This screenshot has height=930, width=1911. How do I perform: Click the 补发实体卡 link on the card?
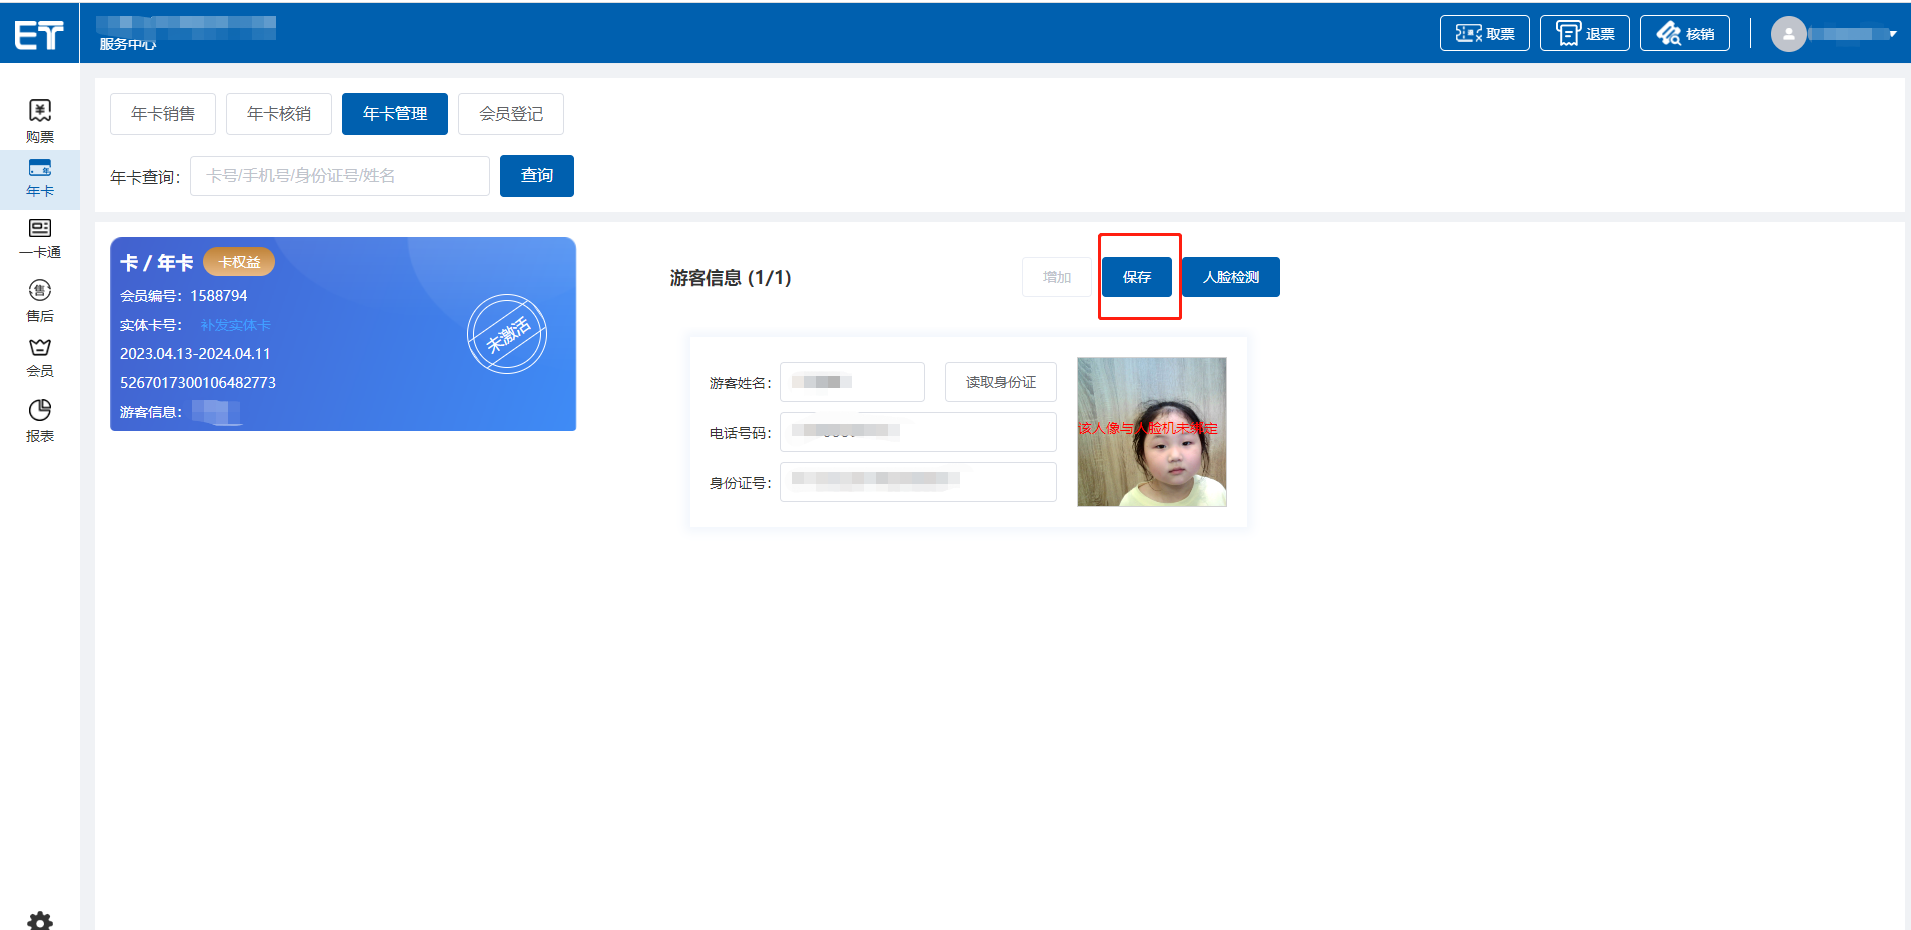pos(235,325)
